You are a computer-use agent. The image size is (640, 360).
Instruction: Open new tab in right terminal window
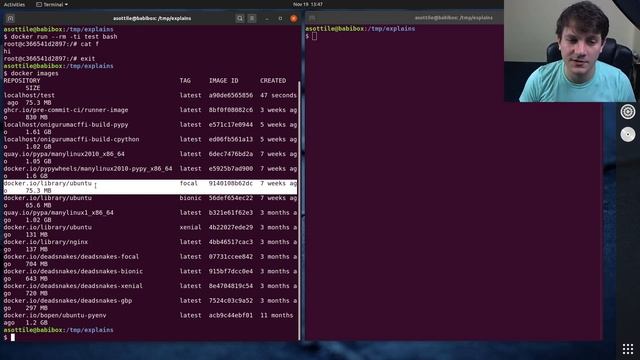pyautogui.click(x=312, y=18)
